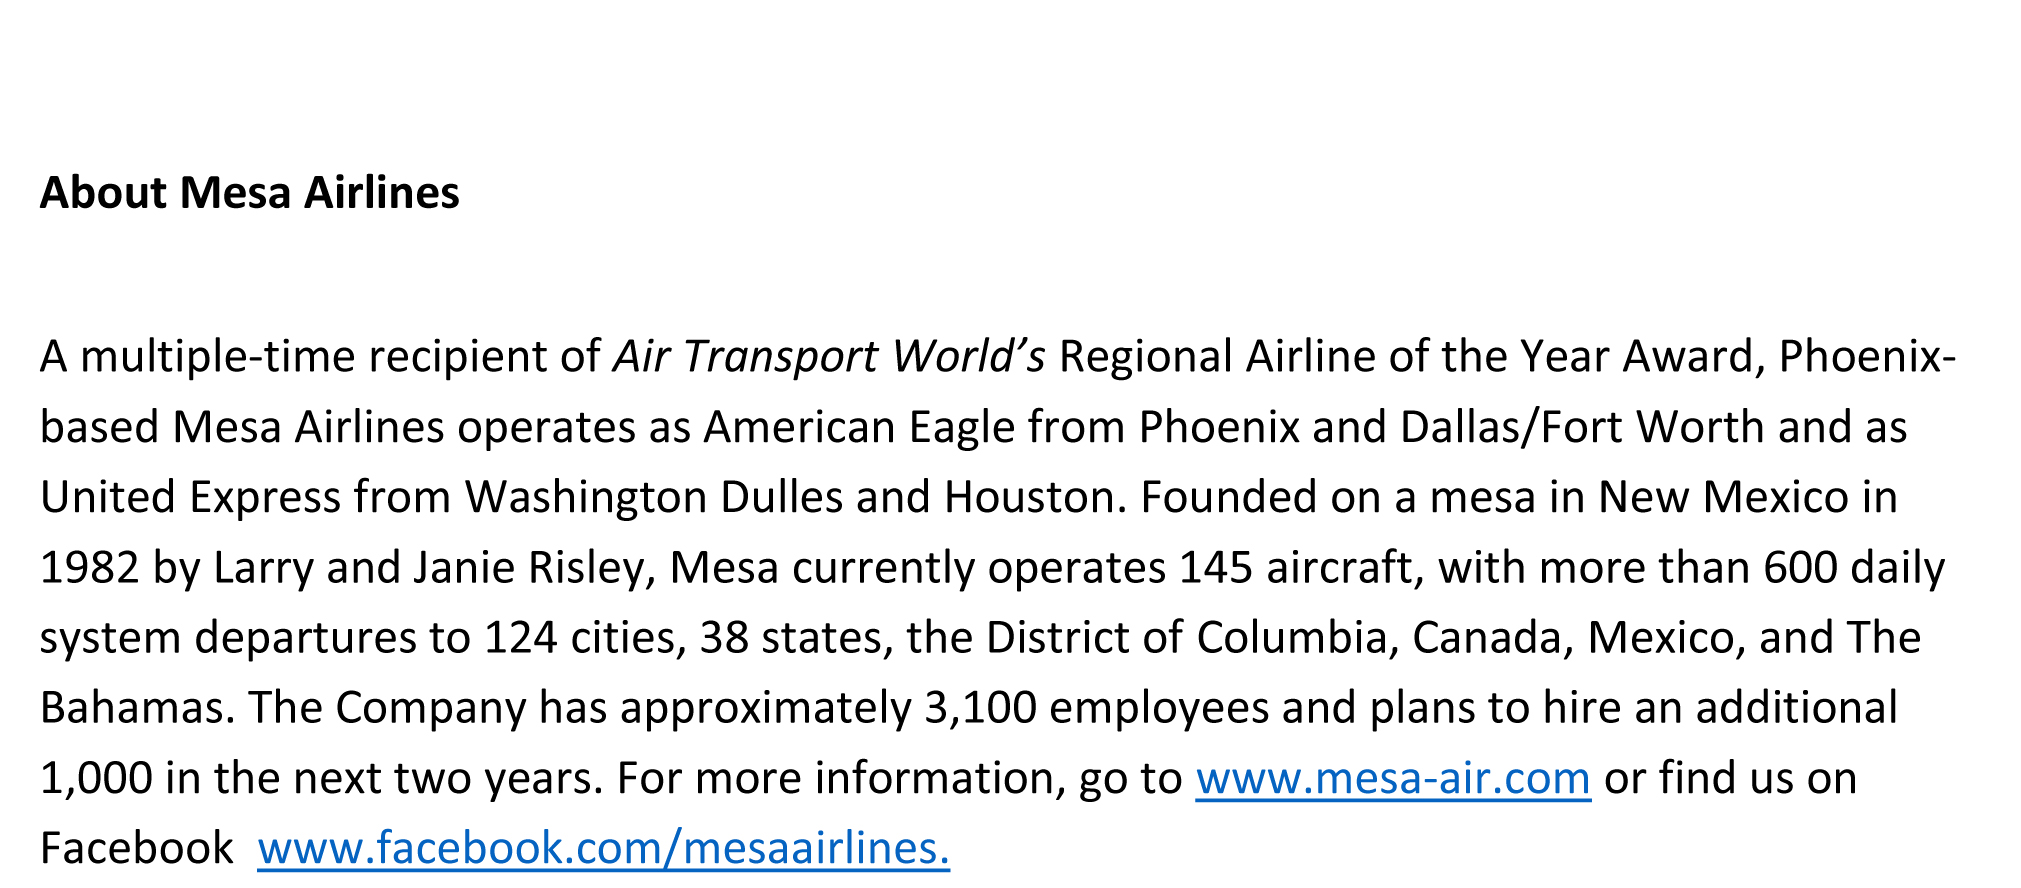
Task: Click the word "Facebook" on the last line
Action: click(x=136, y=848)
